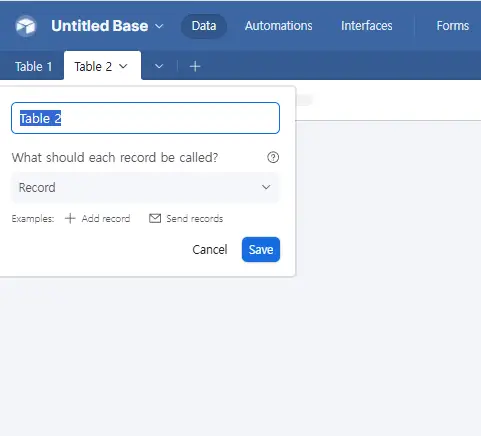
Task: Go to the Interfaces tab
Action: [367, 26]
